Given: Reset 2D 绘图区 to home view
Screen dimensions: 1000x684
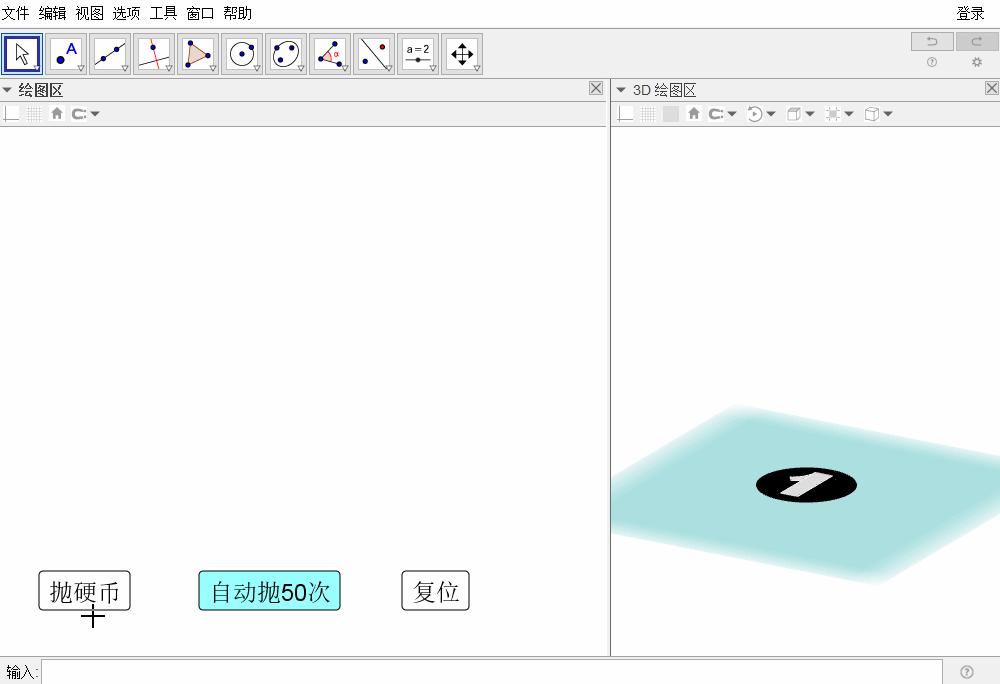Looking at the screenshot, I should [57, 113].
